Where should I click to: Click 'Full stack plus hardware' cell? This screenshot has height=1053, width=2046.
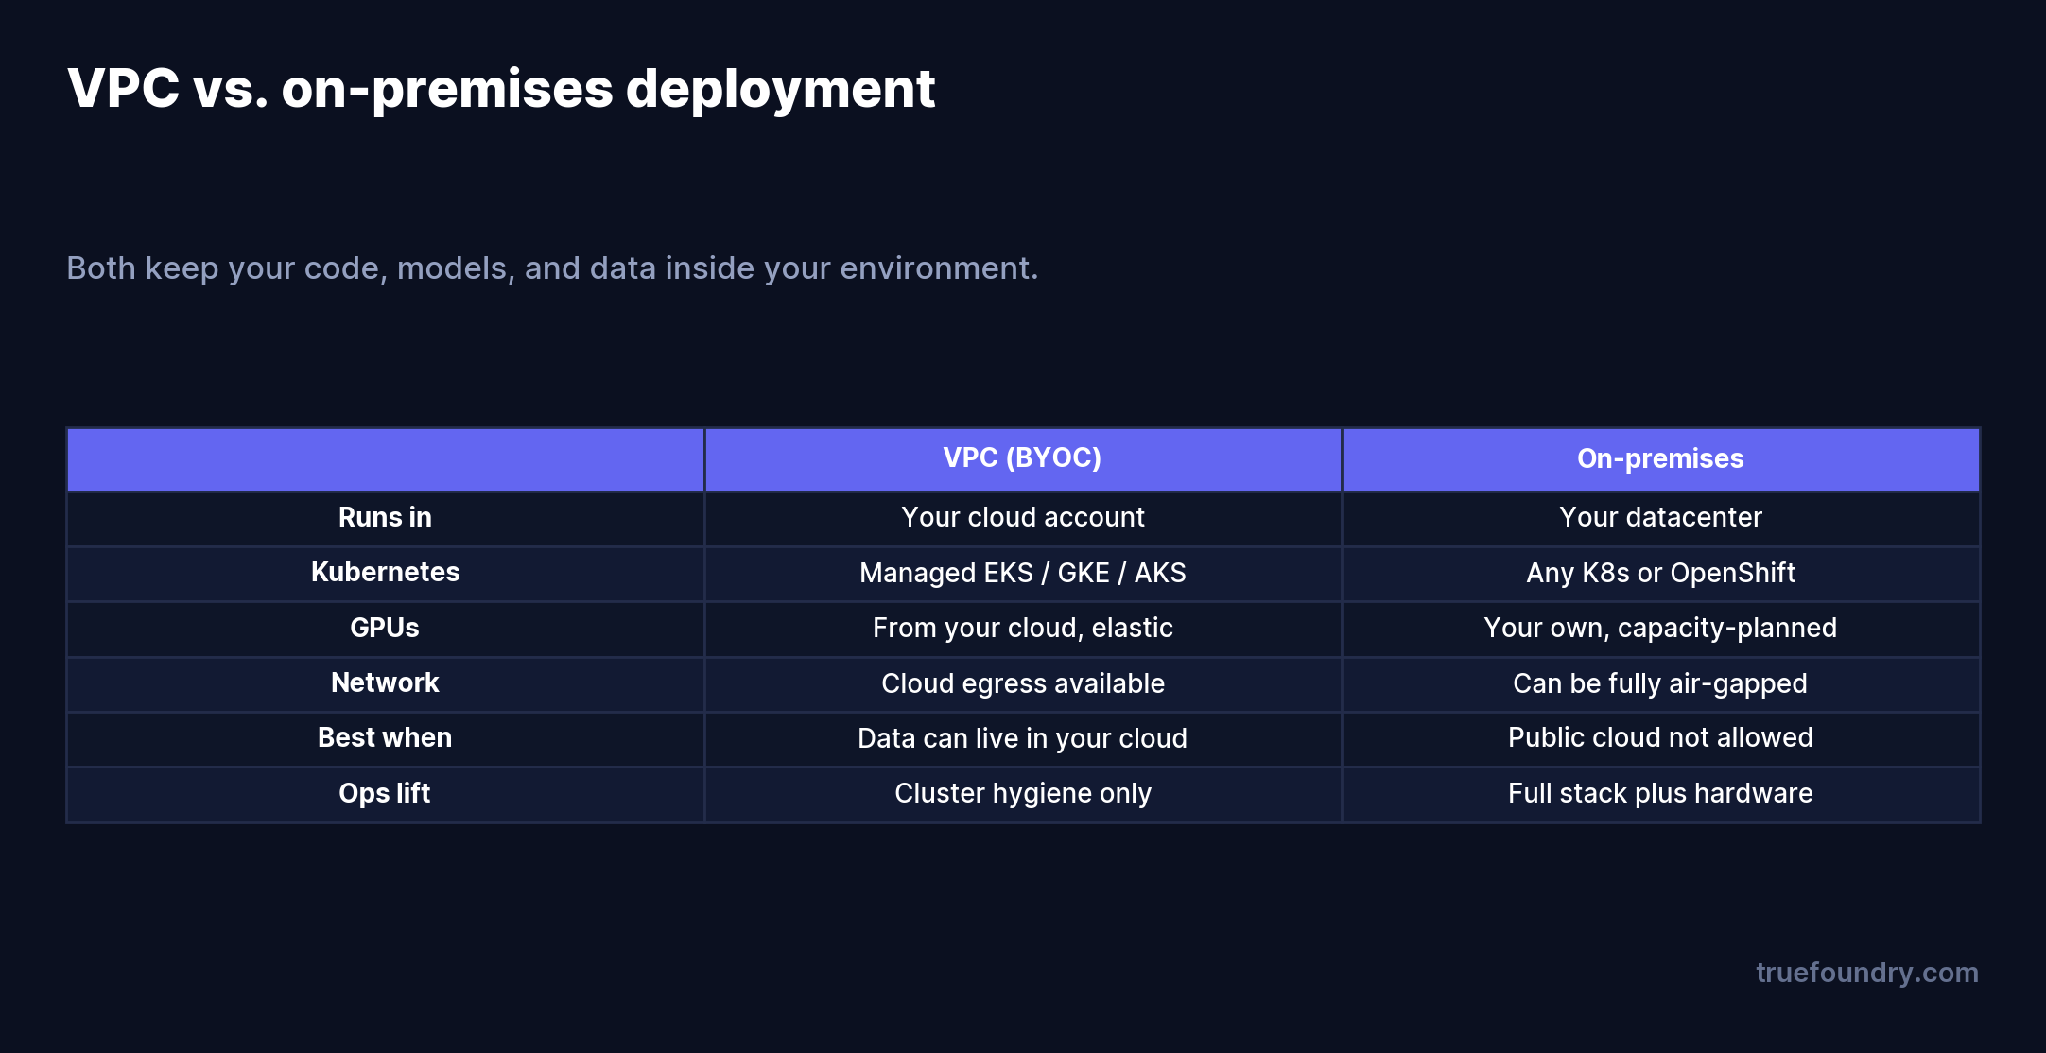[1661, 794]
